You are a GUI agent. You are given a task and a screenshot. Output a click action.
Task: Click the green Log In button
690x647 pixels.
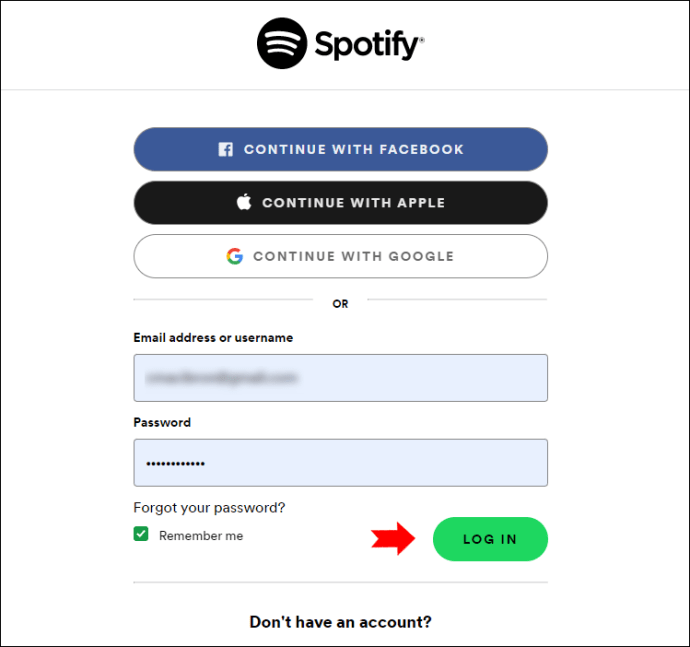point(490,539)
